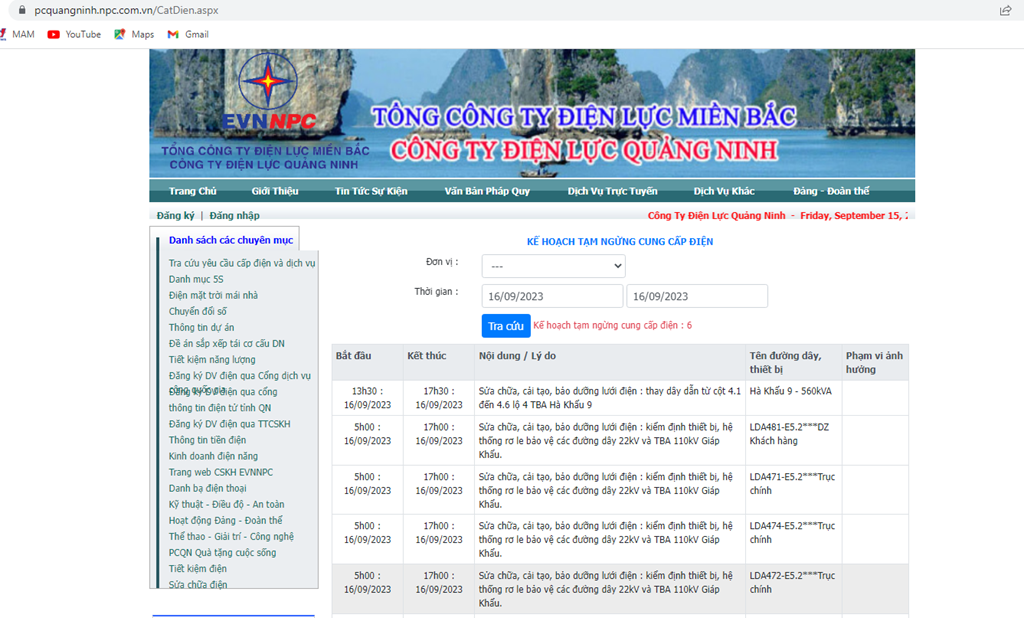
Task: Open the YouTube bookmark
Action: pos(74,34)
